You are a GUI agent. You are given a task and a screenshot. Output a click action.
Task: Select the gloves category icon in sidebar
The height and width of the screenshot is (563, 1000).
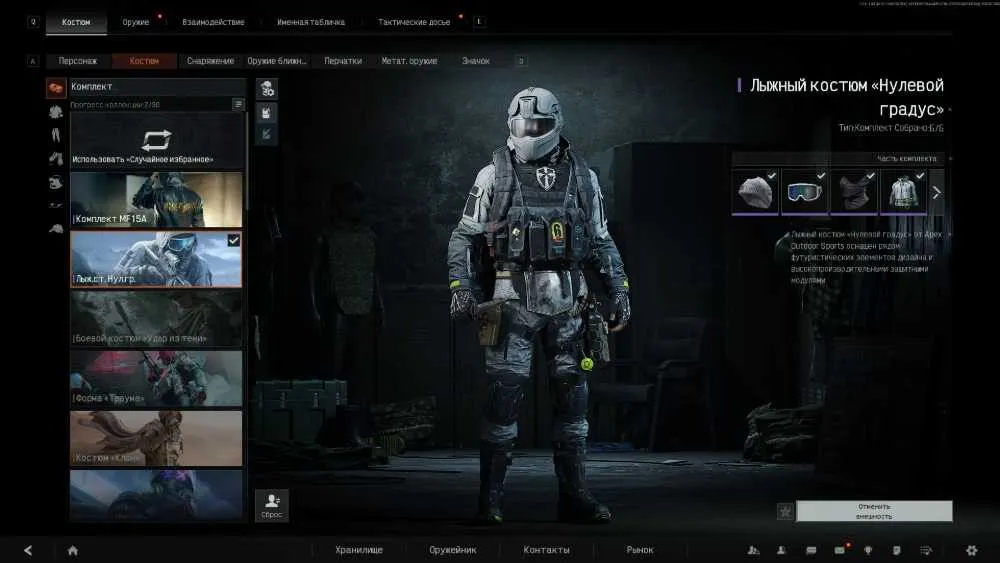click(x=55, y=159)
